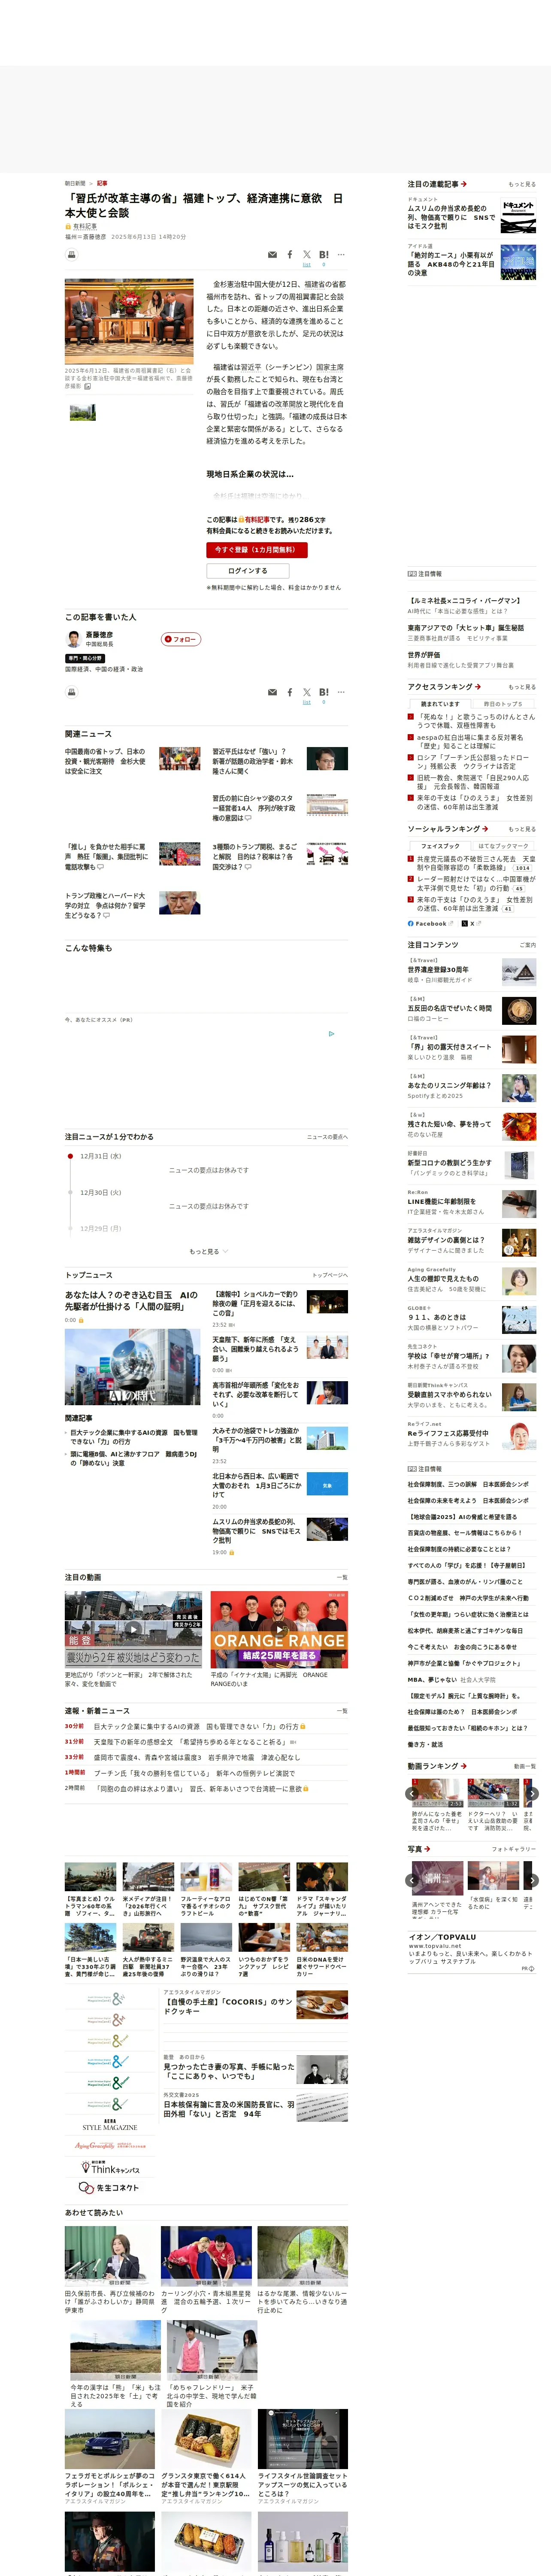
Task: Click the enlarge-photo icon in the image caption
Action: (x=87, y=387)
